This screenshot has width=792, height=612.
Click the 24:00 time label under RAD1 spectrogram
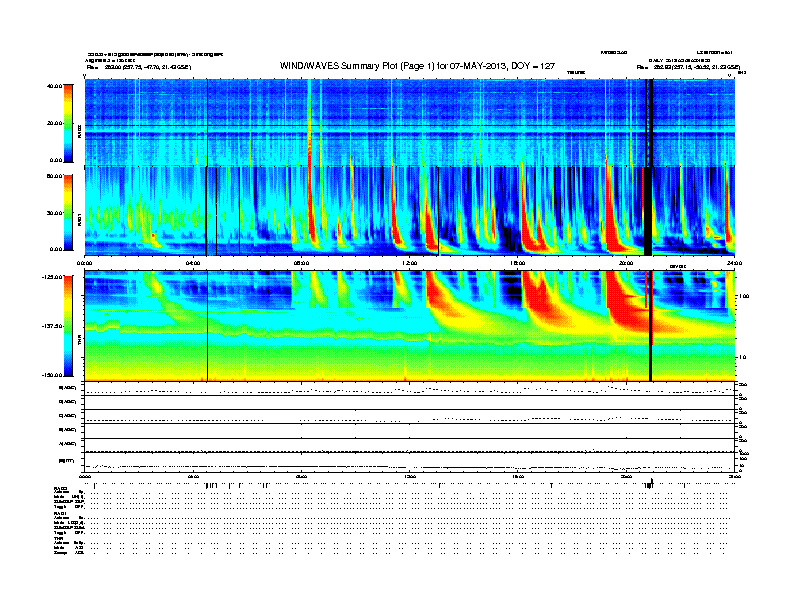[734, 263]
